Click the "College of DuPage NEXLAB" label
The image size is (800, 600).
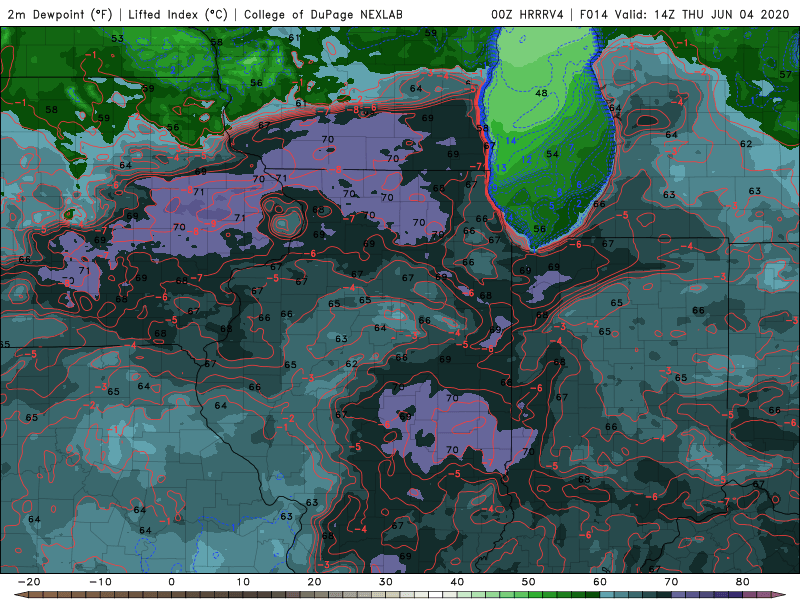[323, 14]
